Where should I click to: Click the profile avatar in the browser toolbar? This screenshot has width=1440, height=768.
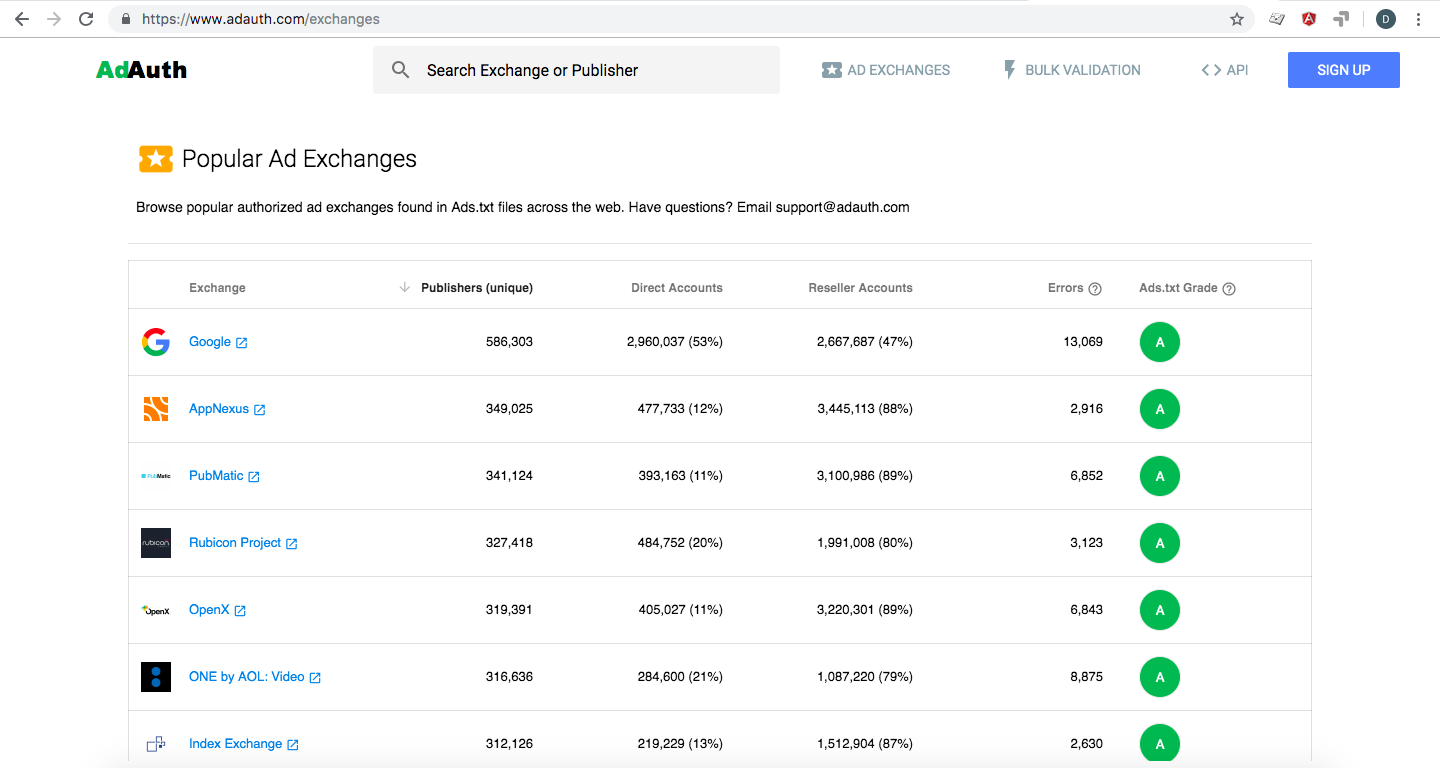point(1385,18)
